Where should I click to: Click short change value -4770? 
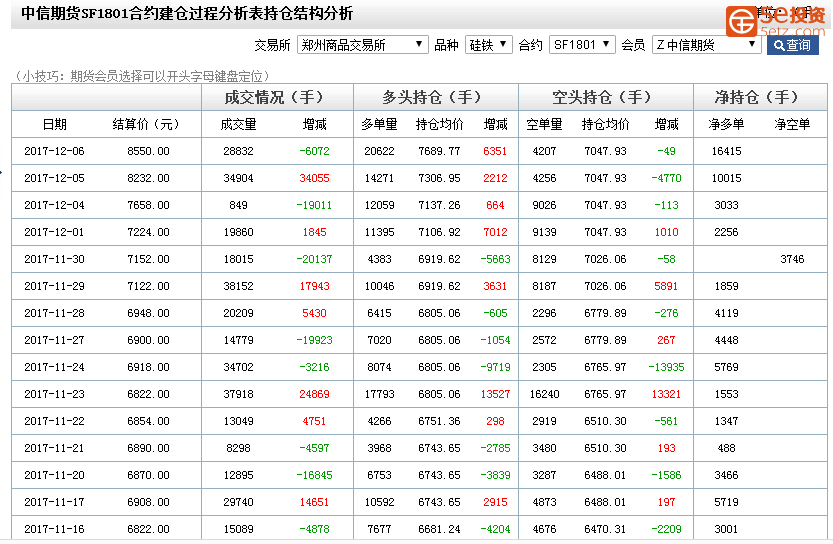pos(666,178)
